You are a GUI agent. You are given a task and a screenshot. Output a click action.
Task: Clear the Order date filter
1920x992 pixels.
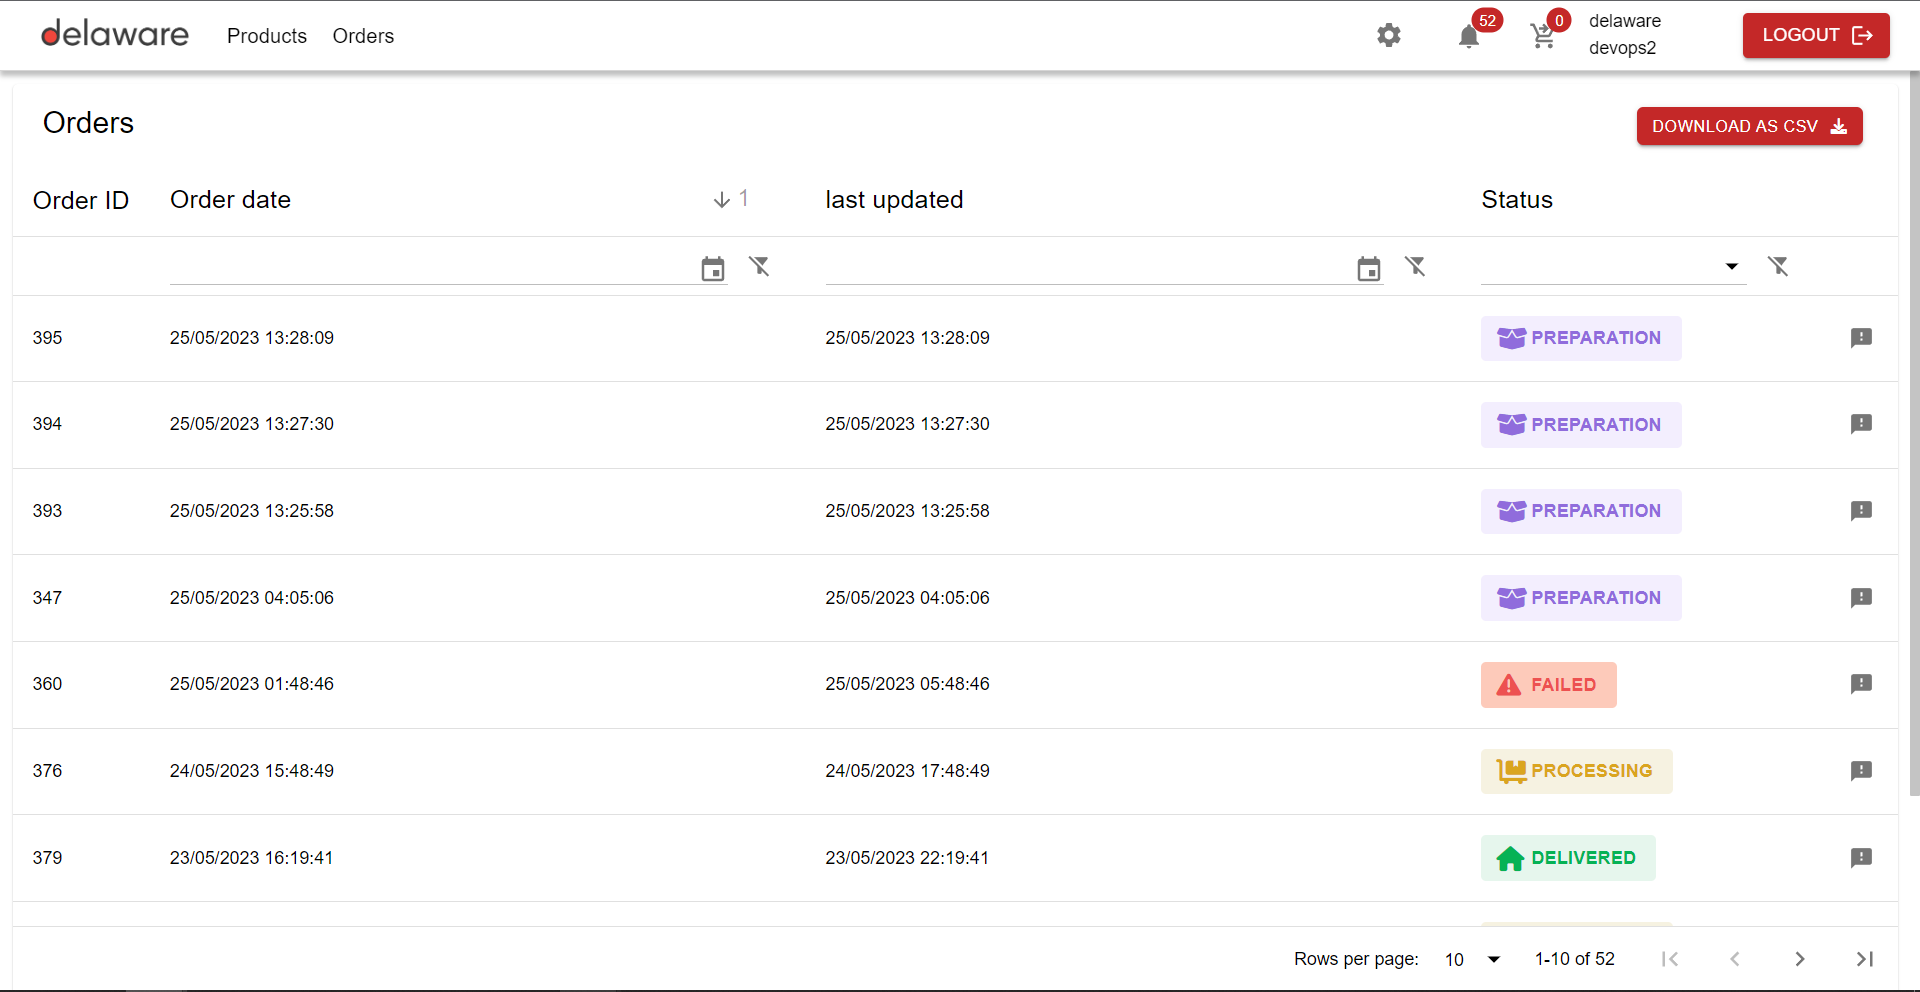tap(760, 266)
